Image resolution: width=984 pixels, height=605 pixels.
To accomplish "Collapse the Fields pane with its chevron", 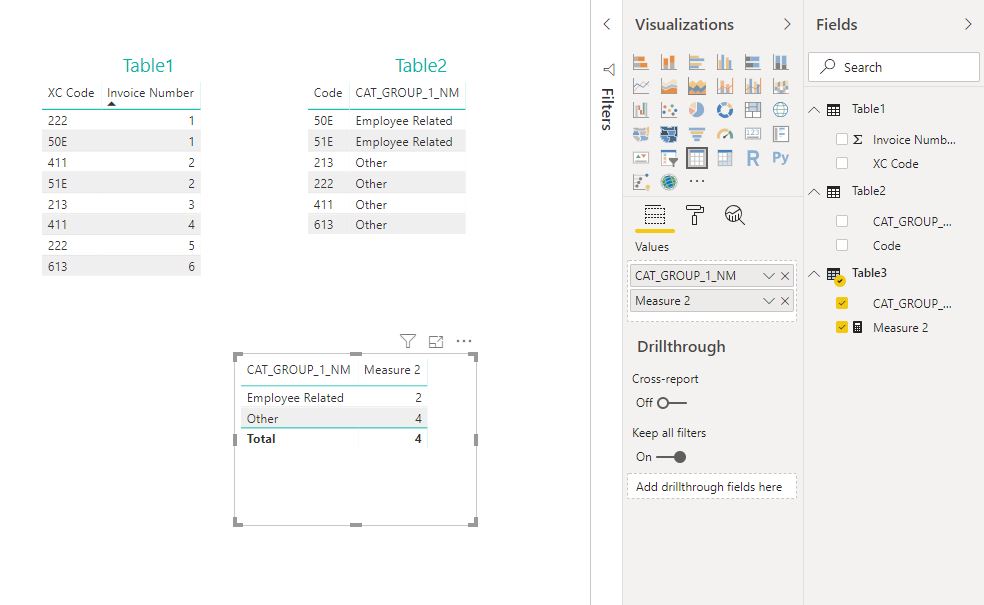I will [x=968, y=24].
